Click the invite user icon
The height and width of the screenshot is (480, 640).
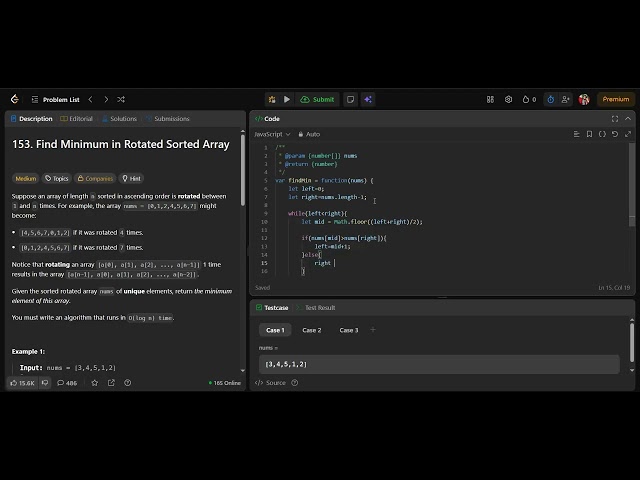click(x=565, y=99)
